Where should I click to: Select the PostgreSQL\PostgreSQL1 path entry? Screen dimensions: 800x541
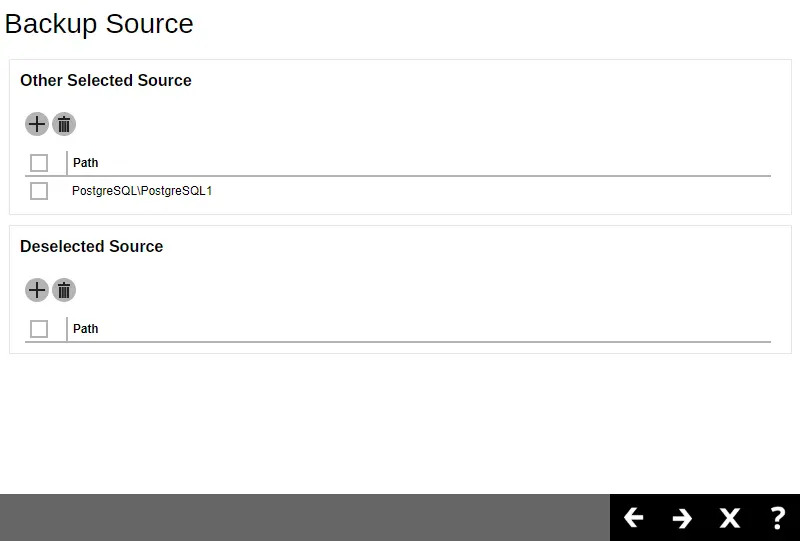[x=142, y=191]
